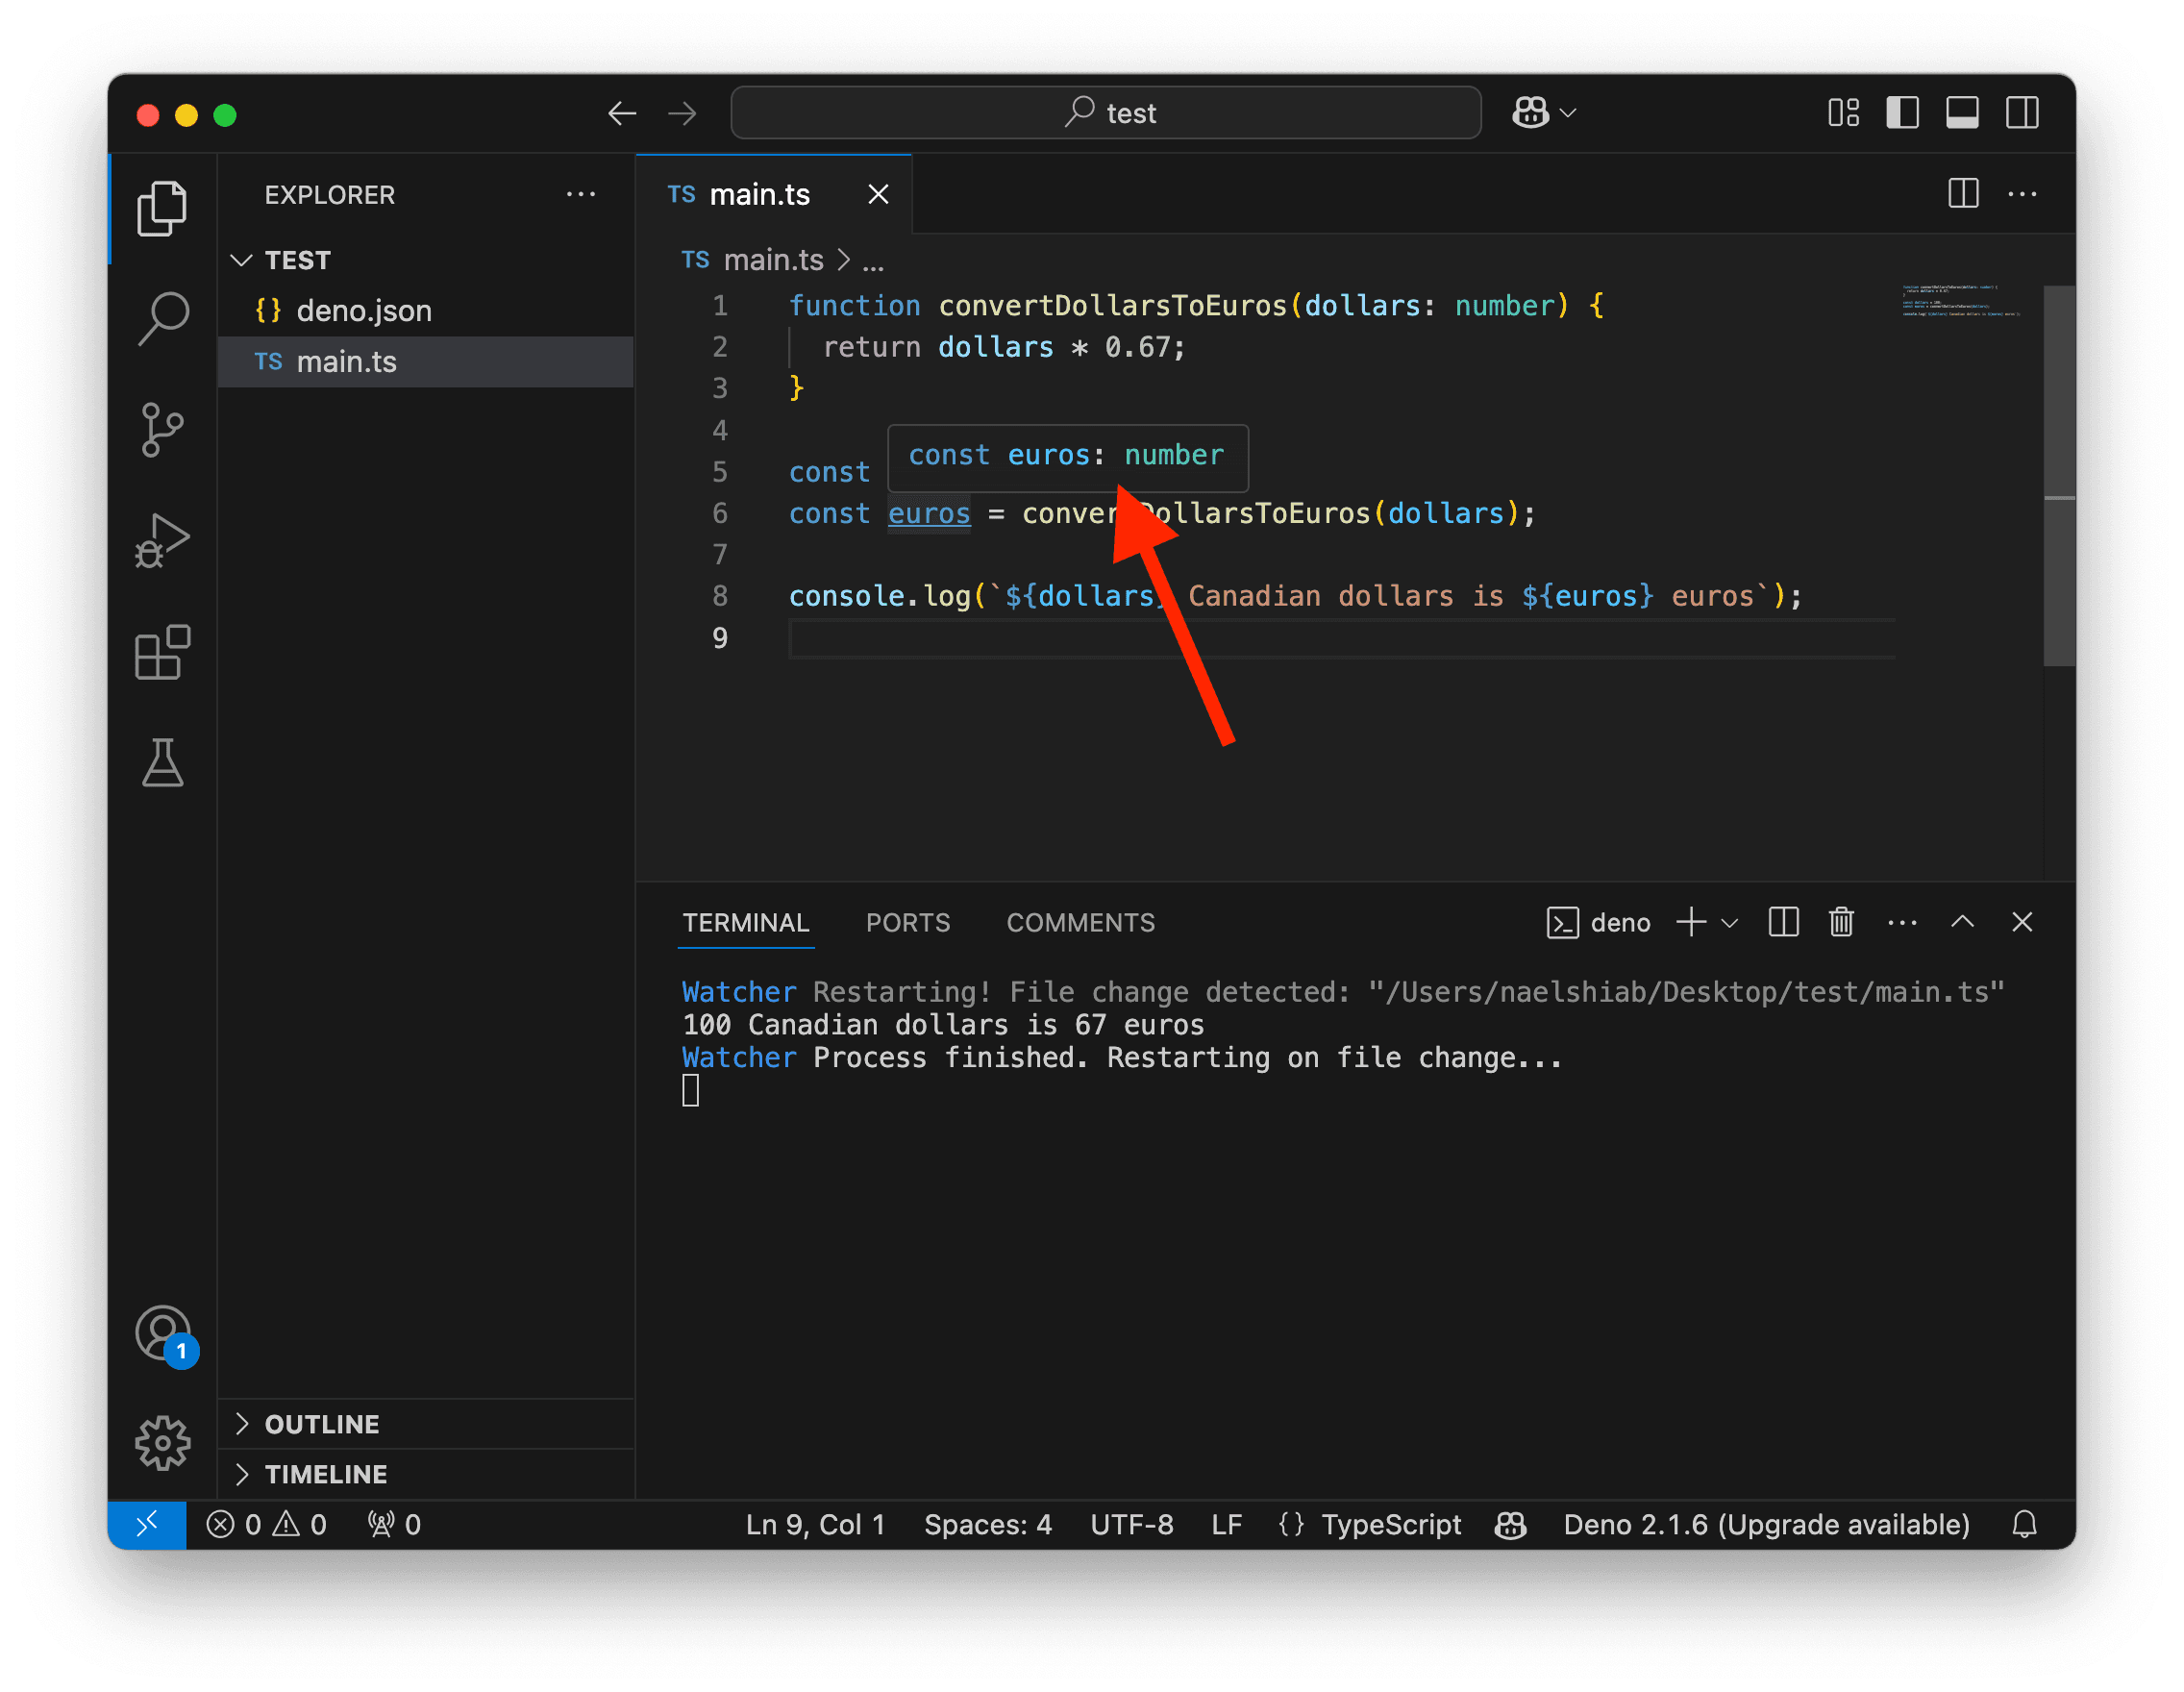Toggle the primary sidebar visibility
Screen dimensions: 2184x1692
[x=1902, y=112]
